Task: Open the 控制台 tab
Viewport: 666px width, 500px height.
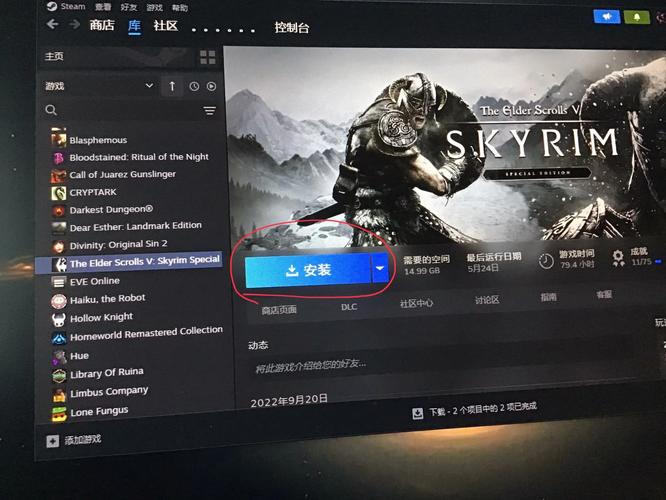Action: (x=291, y=28)
